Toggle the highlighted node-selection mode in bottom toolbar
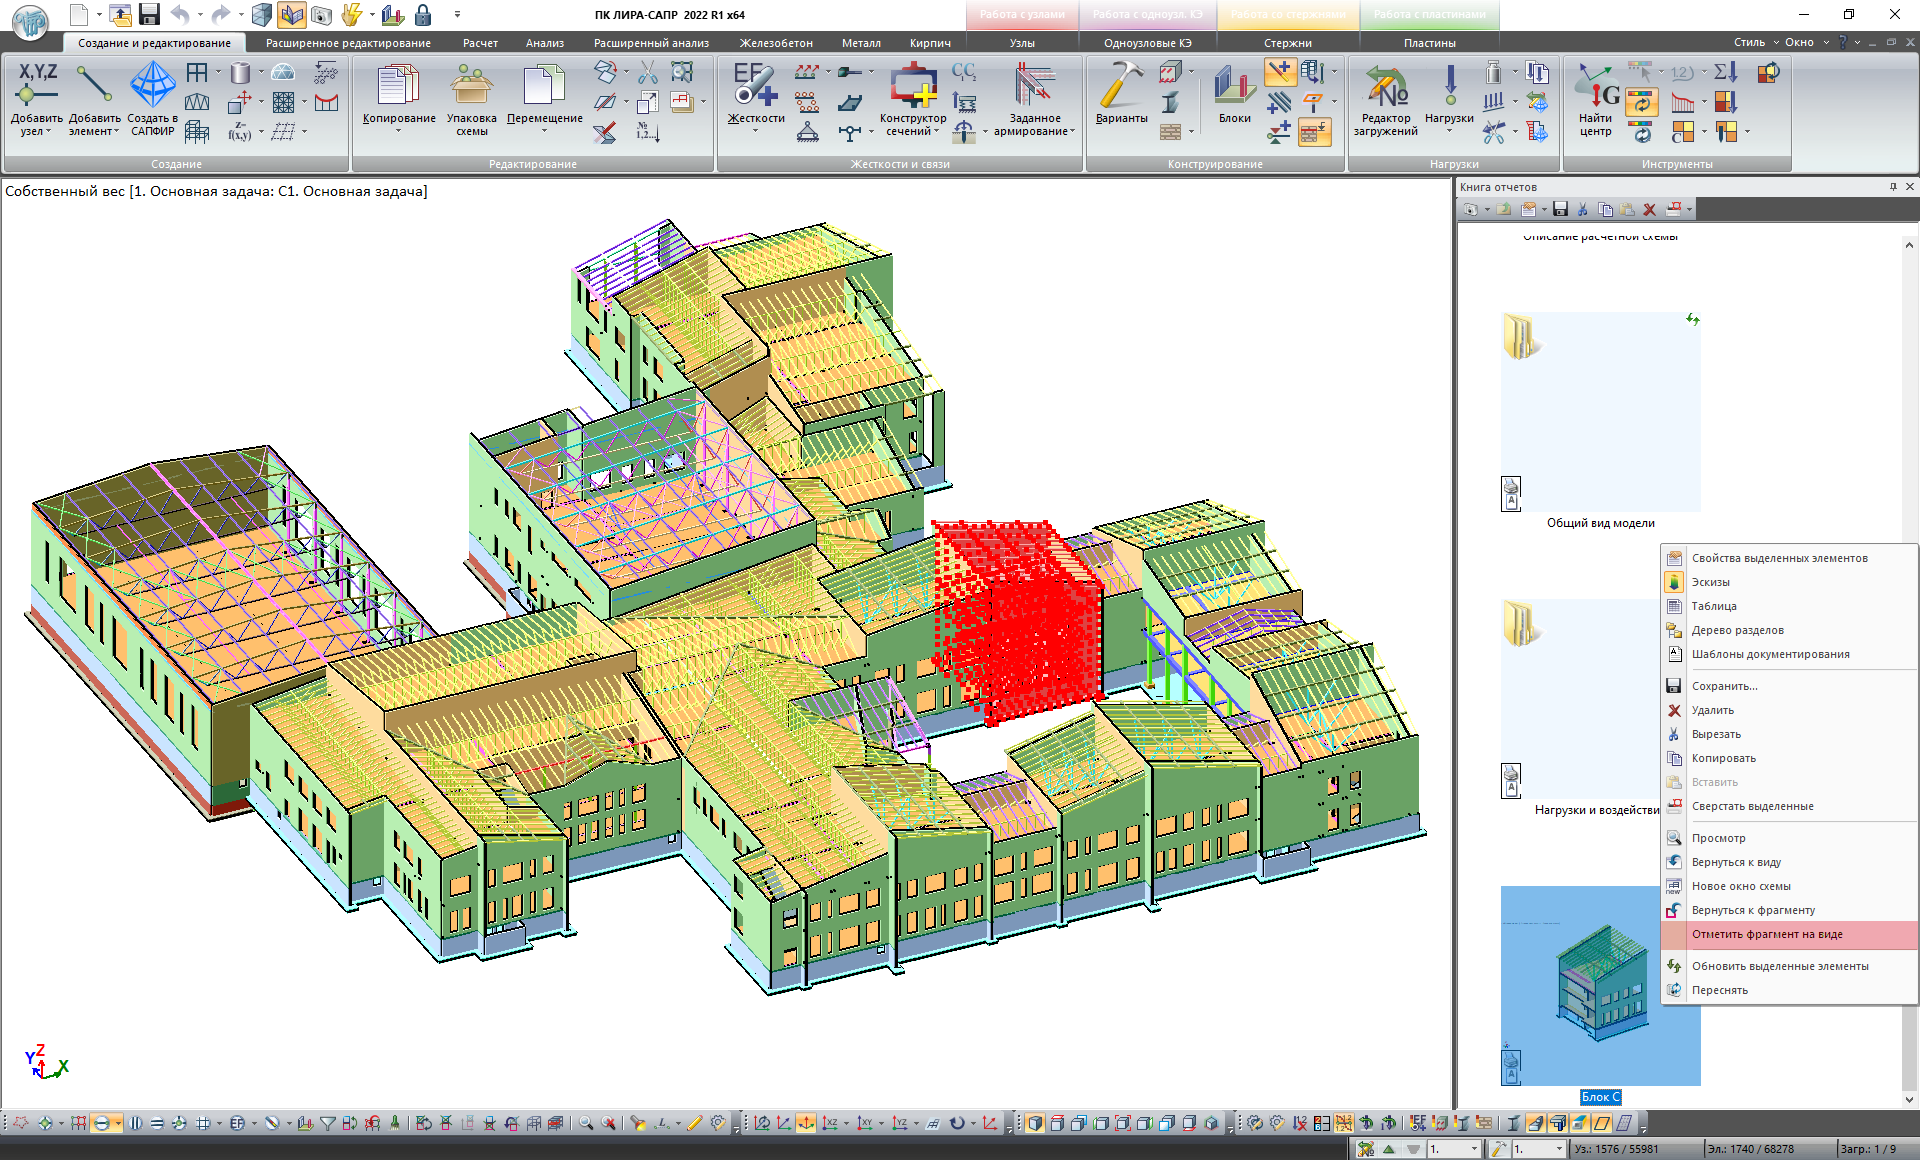This screenshot has width=1920, height=1160. [x=101, y=1123]
